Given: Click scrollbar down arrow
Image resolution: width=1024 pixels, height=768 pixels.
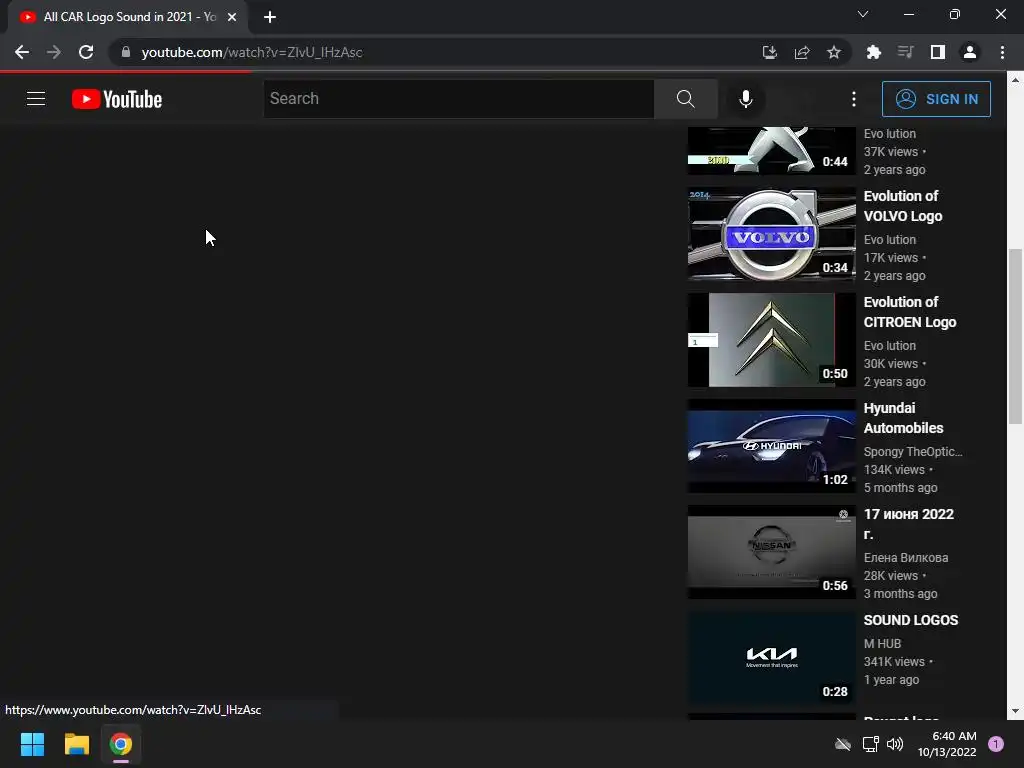Looking at the screenshot, I should click(x=1015, y=711).
